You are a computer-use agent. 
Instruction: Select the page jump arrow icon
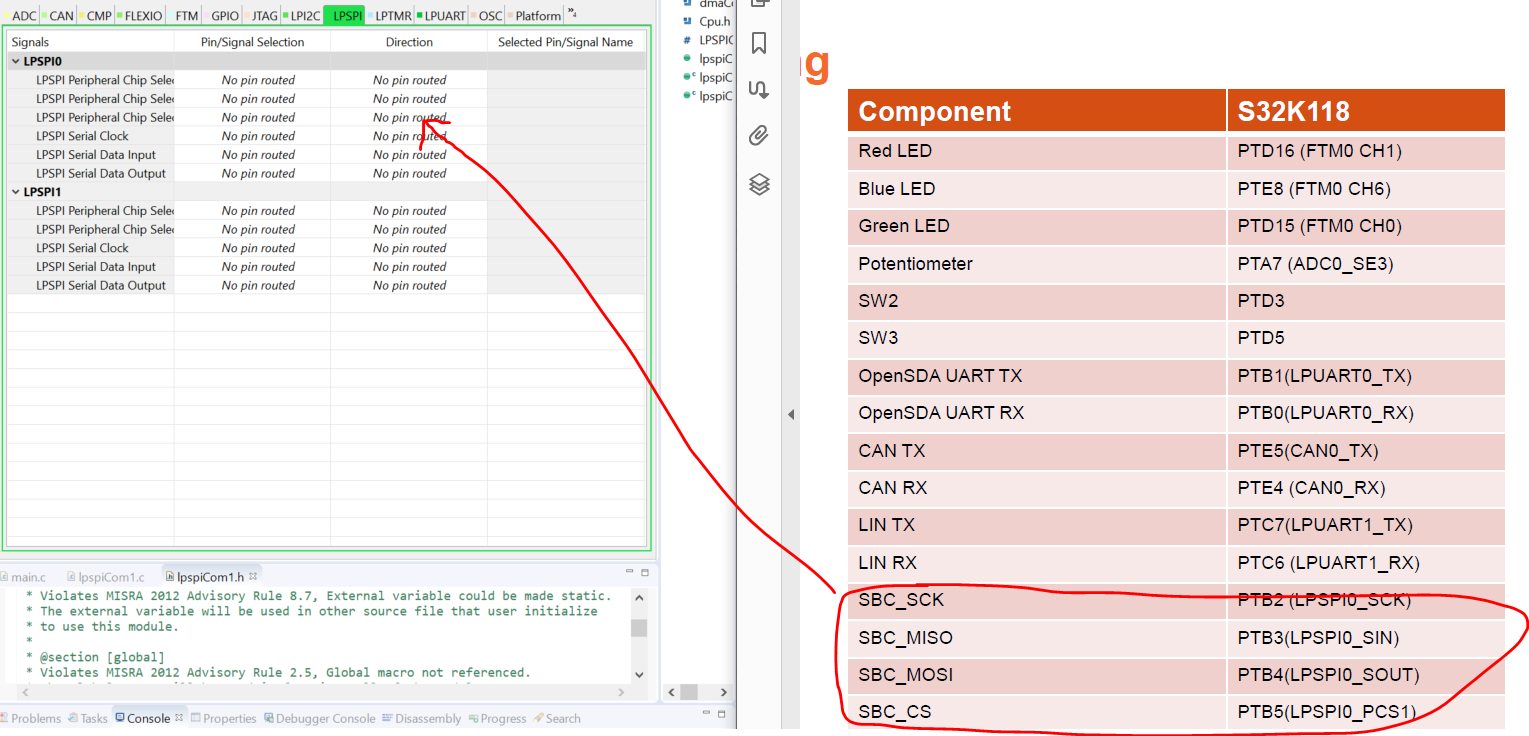coord(758,90)
